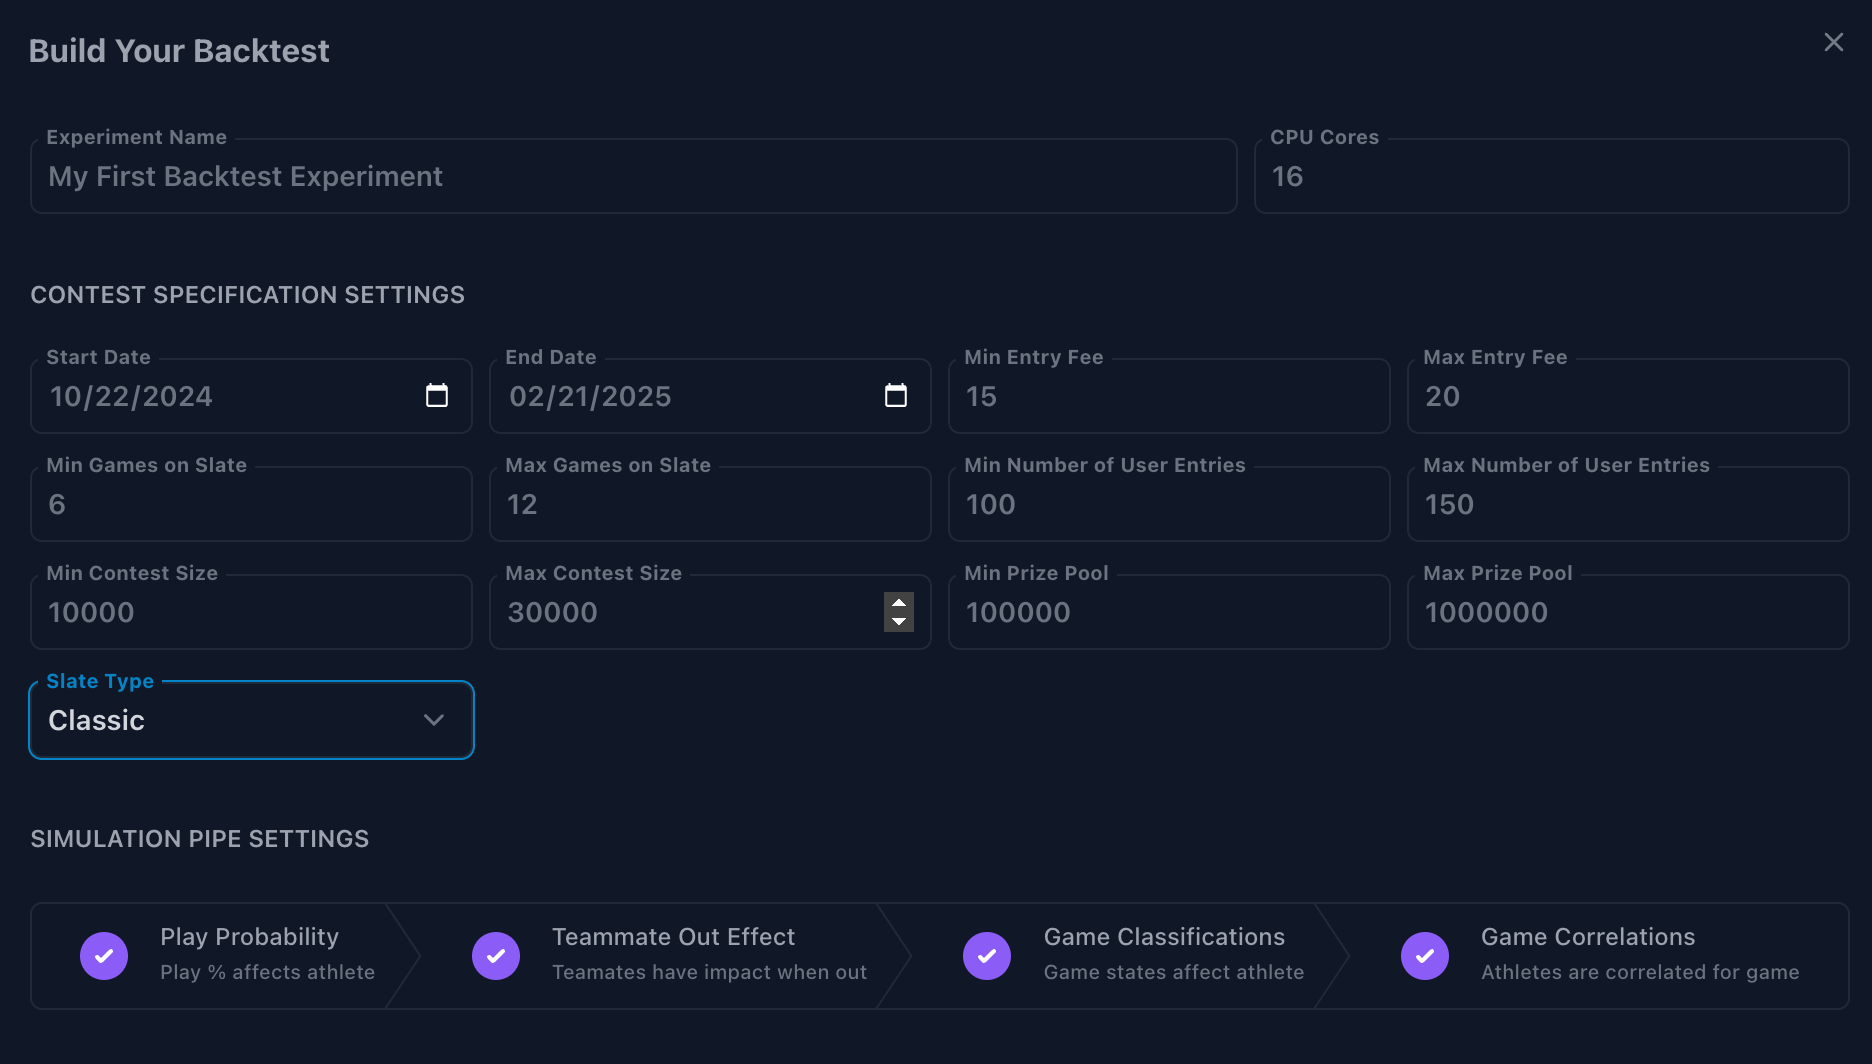The height and width of the screenshot is (1064, 1872).
Task: Focus the Start Date field
Action: pos(251,396)
